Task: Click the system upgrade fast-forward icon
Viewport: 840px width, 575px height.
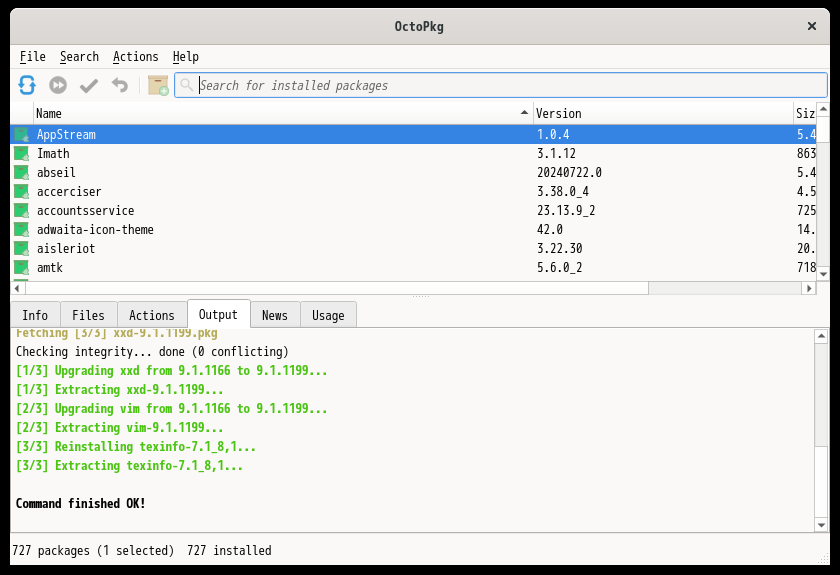Action: click(58, 85)
